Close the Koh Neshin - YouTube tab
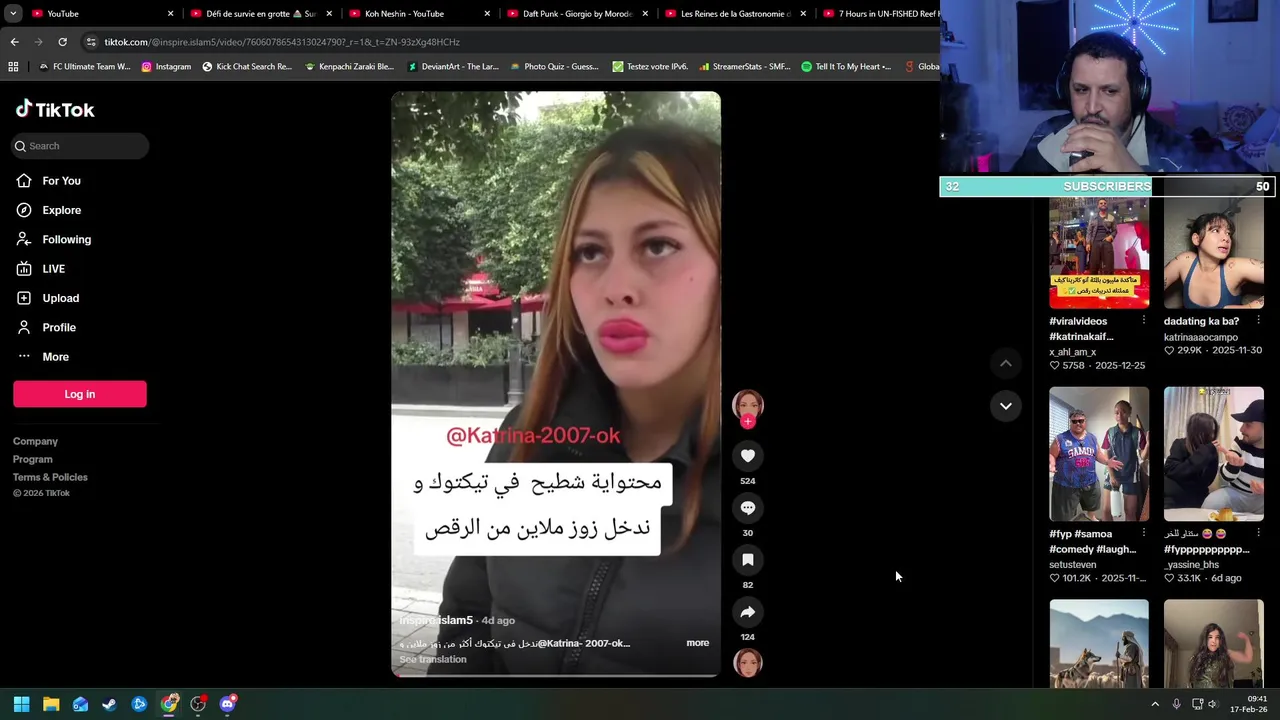This screenshot has height=720, width=1280. [x=487, y=14]
